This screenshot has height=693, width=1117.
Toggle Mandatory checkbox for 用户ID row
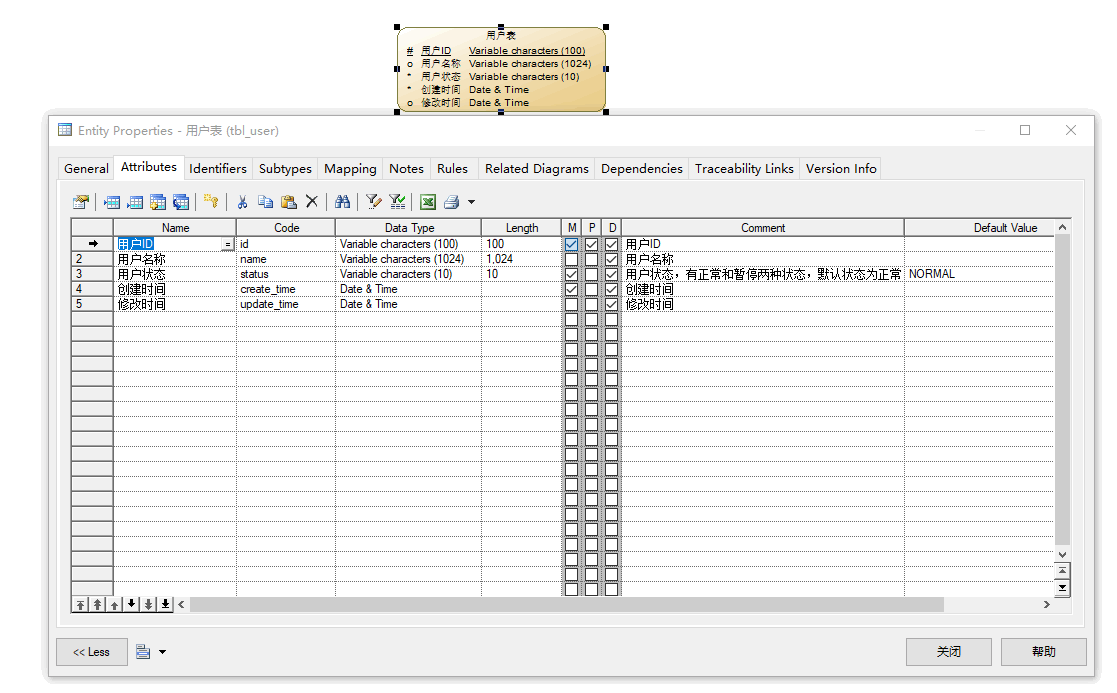tap(571, 244)
